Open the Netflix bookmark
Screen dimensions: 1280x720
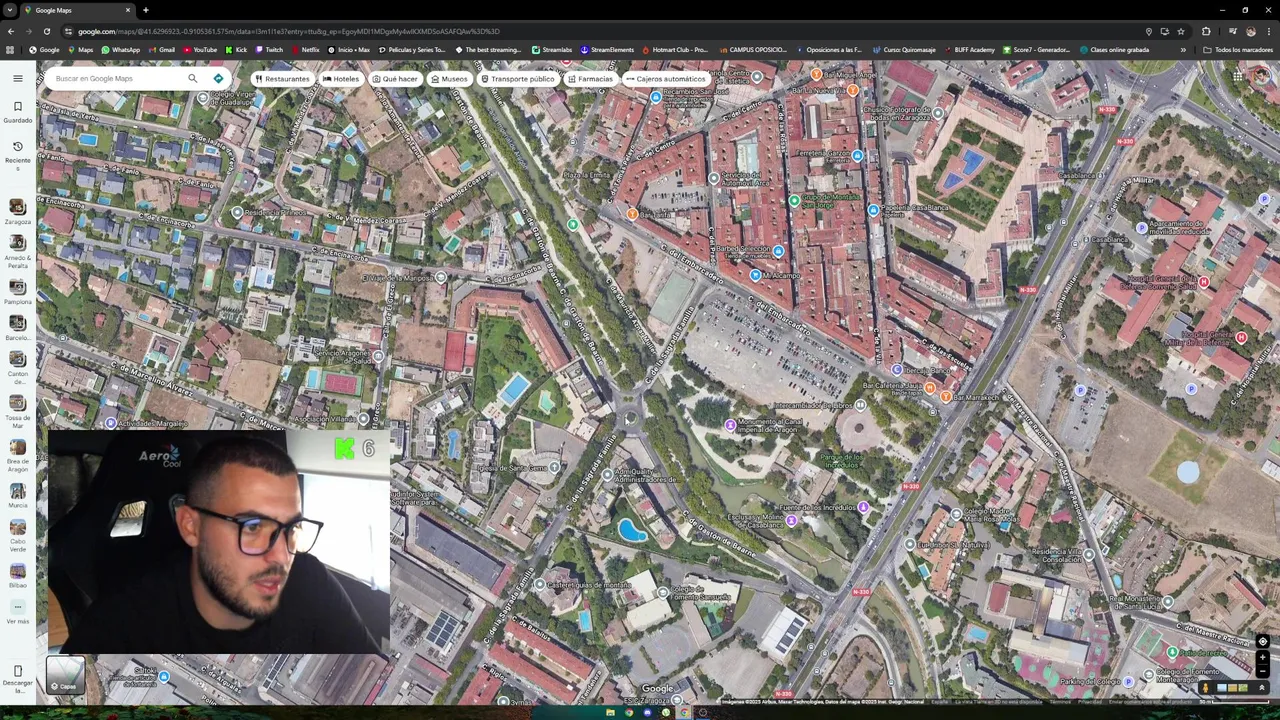[x=305, y=50]
